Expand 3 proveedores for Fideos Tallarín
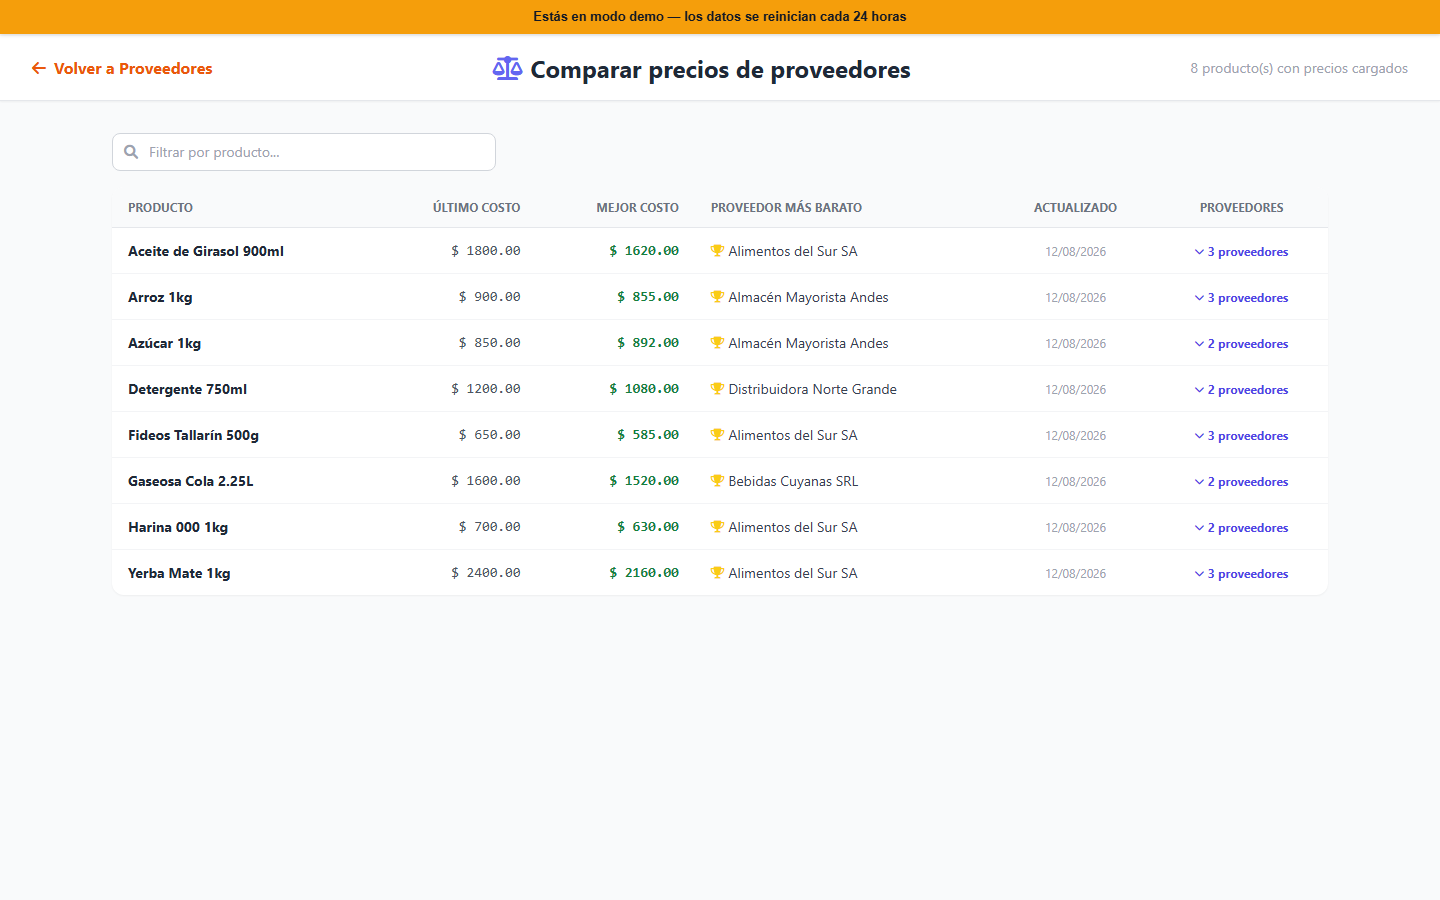Screen dimensions: 1440x900 pyautogui.click(x=1241, y=436)
